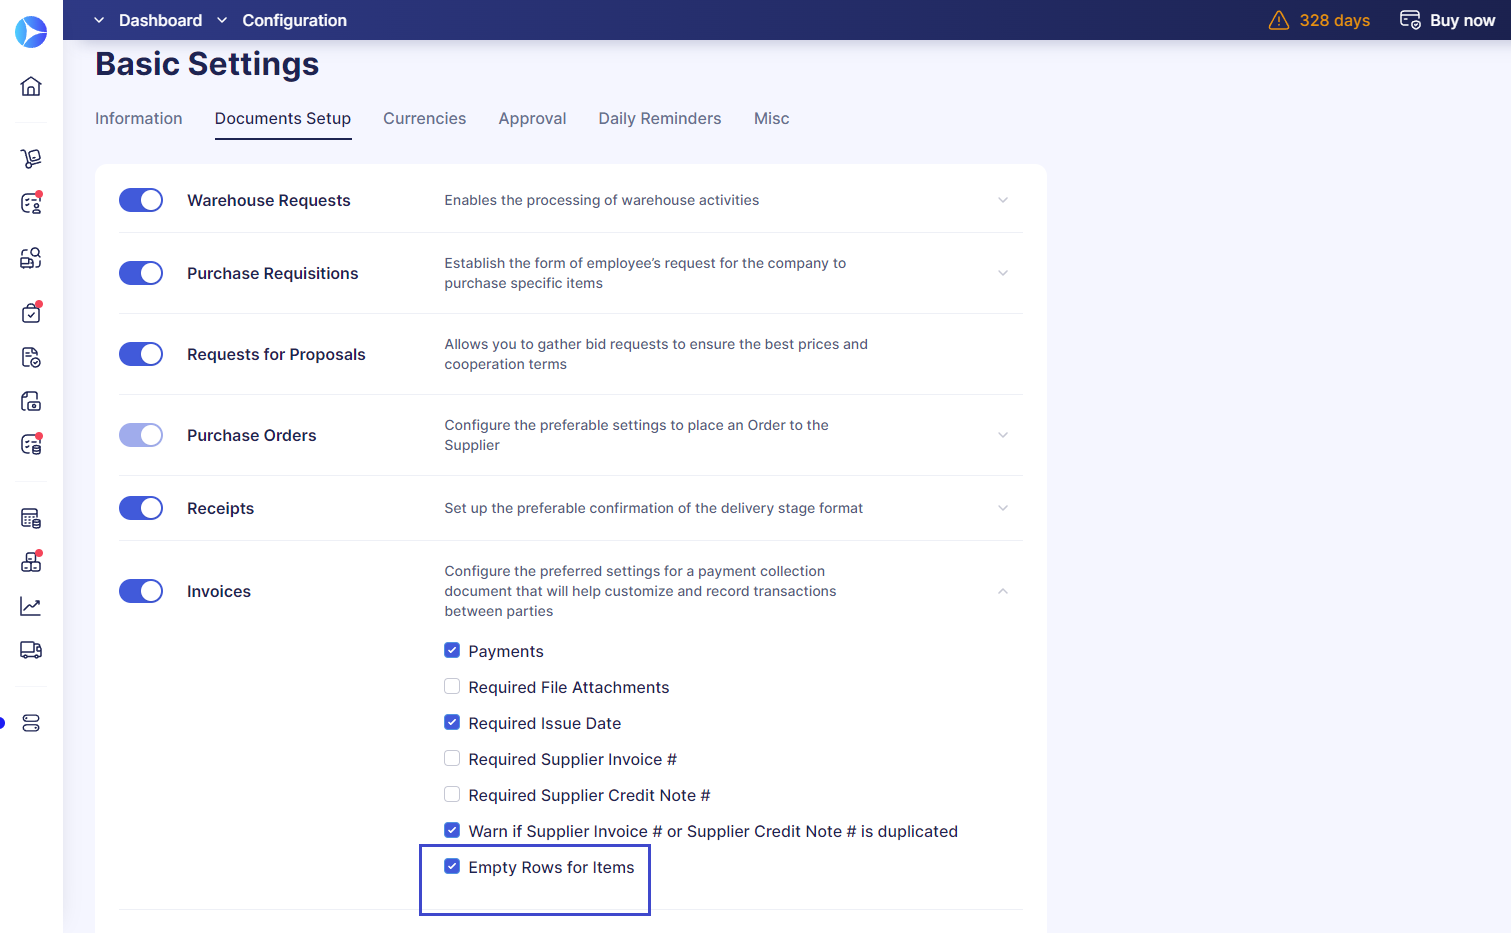Open the Daily Reminders tab
Viewport: 1511px width, 933px height.
(x=660, y=118)
